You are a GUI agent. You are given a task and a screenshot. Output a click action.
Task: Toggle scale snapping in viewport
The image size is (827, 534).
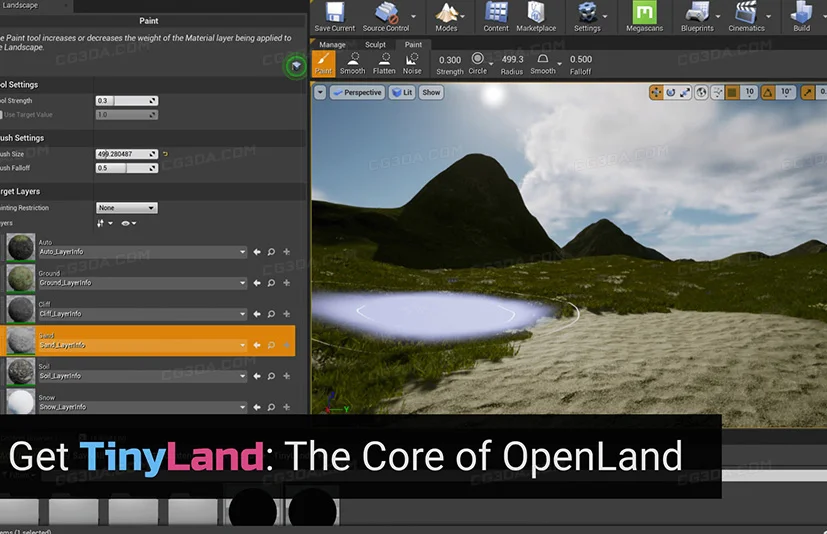[807, 92]
